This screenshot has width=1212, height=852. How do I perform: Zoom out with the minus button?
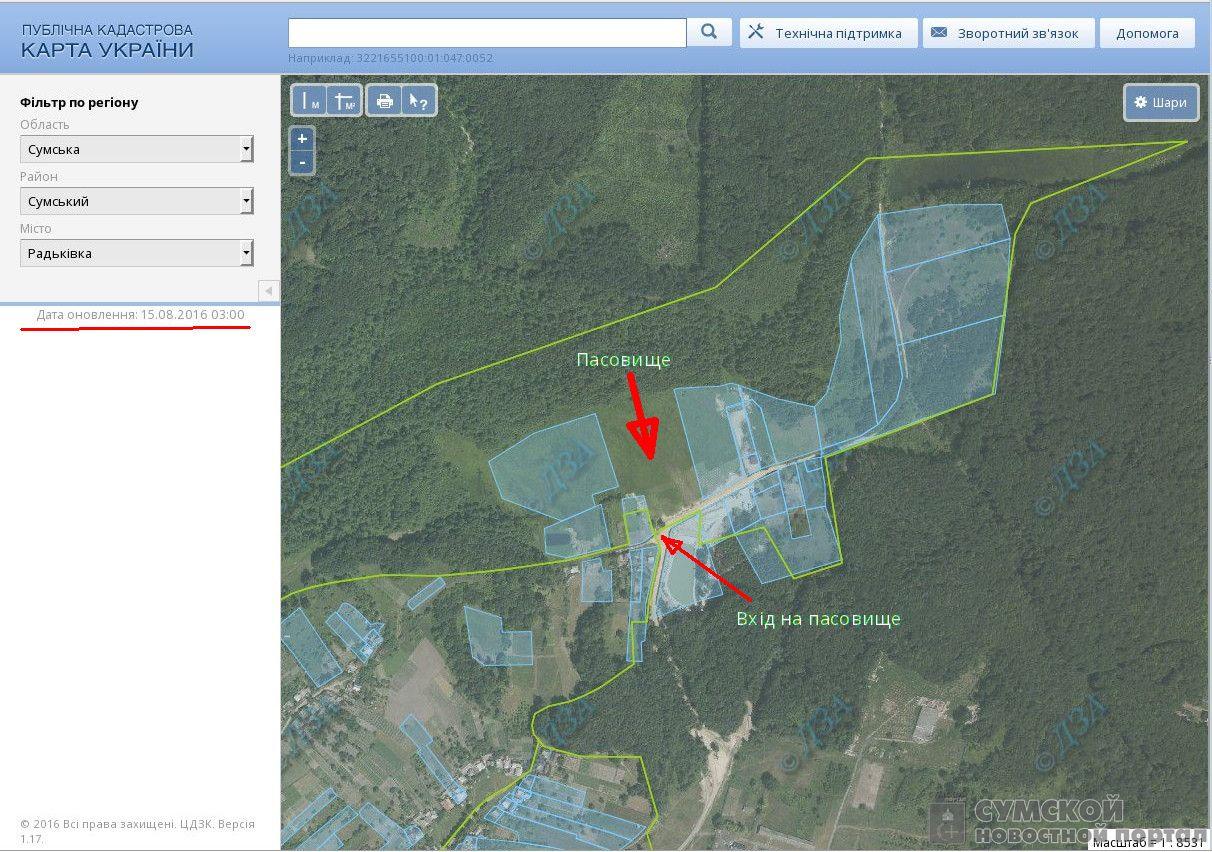[302, 162]
